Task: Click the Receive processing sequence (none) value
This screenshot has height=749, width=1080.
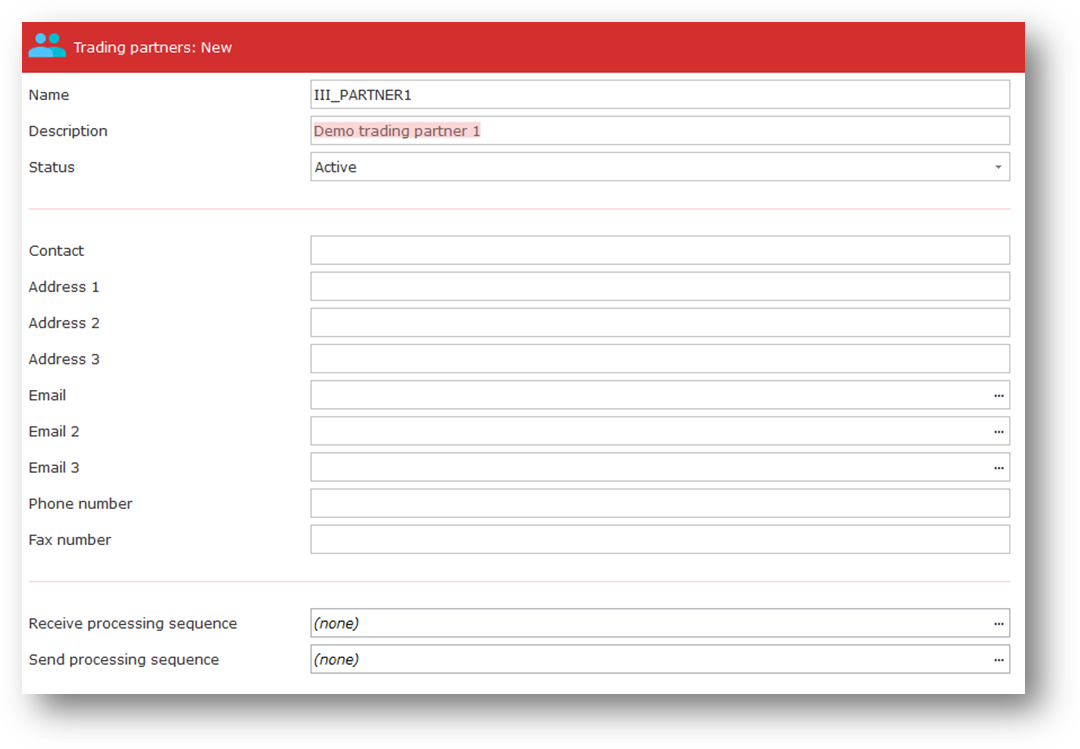Action: click(336, 624)
